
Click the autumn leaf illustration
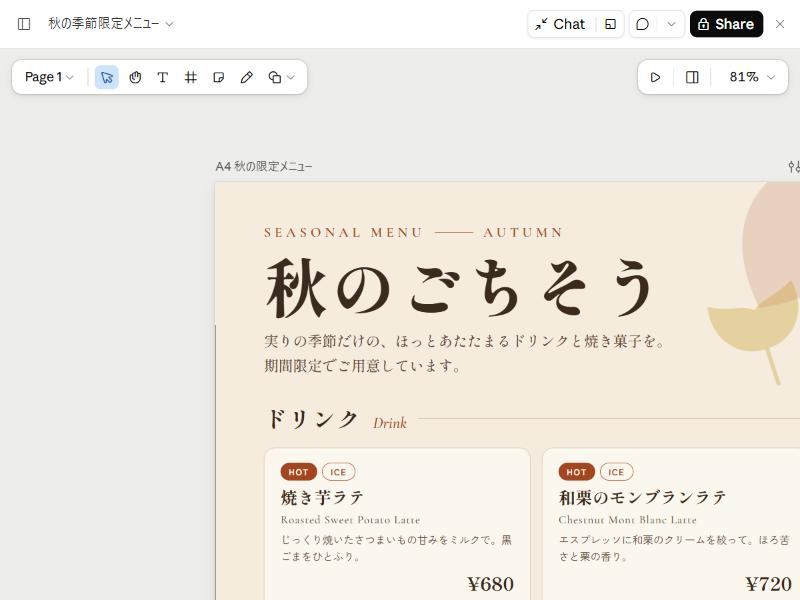coord(757,306)
